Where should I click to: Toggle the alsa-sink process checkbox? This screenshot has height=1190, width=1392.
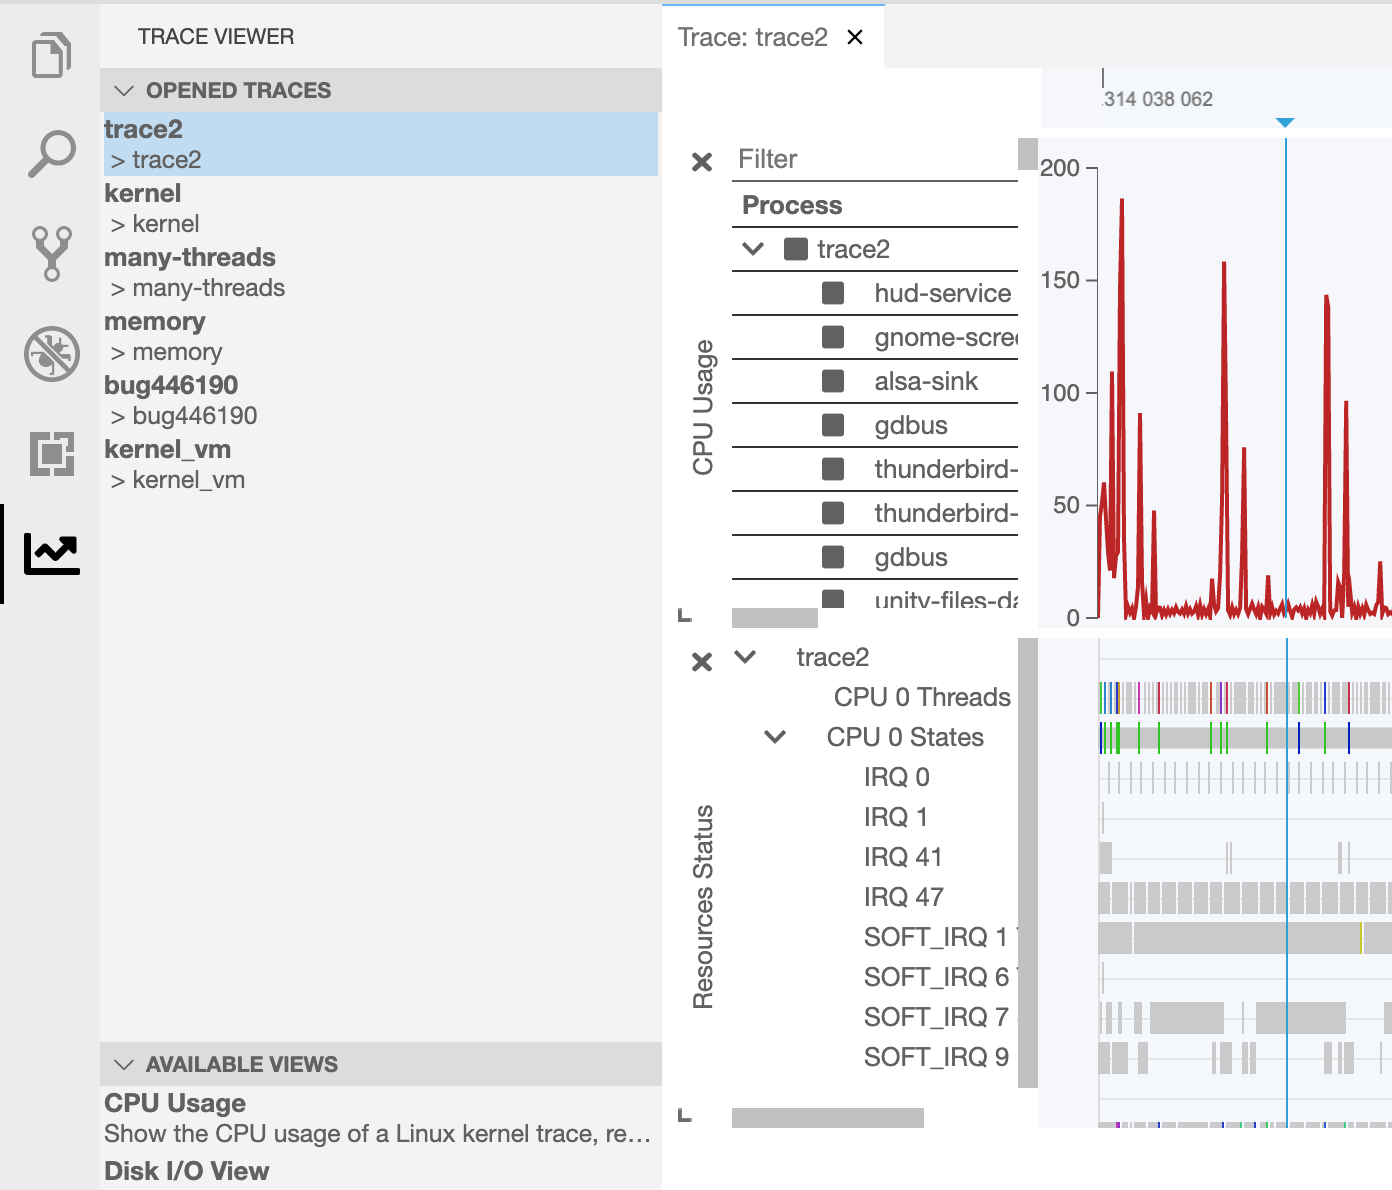click(x=834, y=381)
